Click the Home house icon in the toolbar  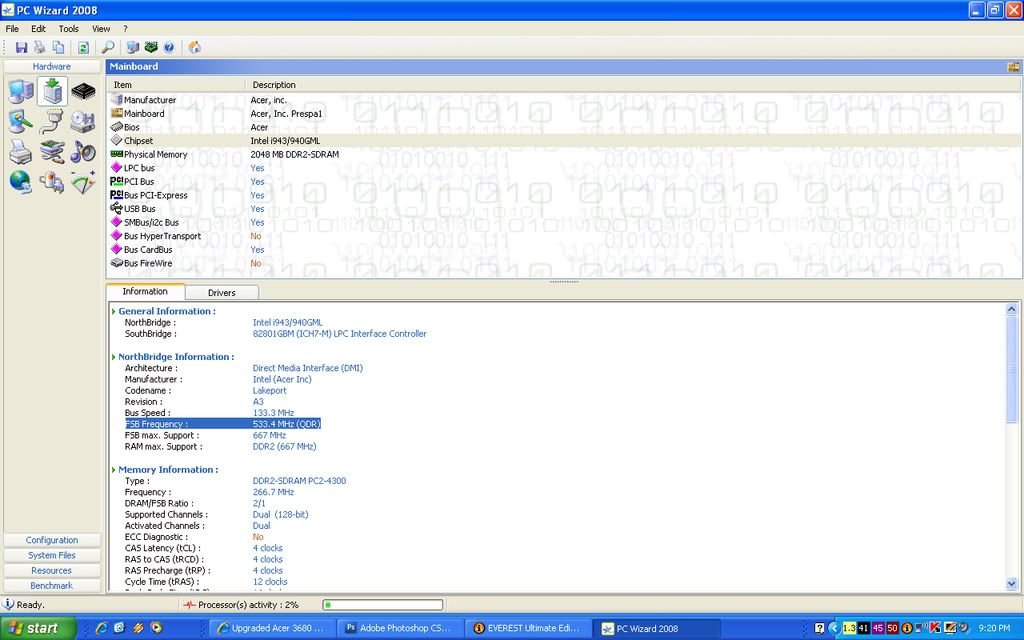coord(195,48)
